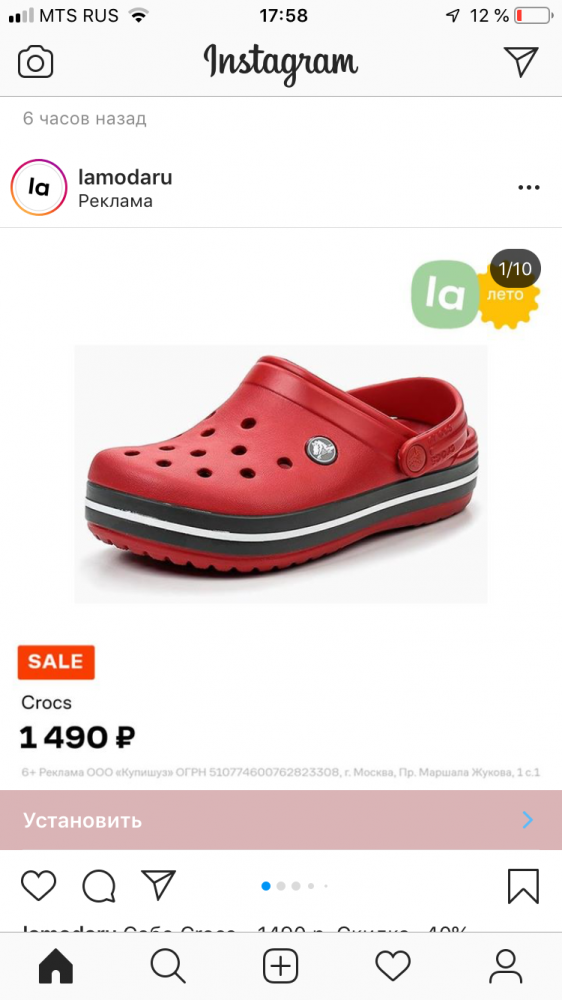Open direct messages paper plane icon at top
The height and width of the screenshot is (1000, 562).
point(521,62)
